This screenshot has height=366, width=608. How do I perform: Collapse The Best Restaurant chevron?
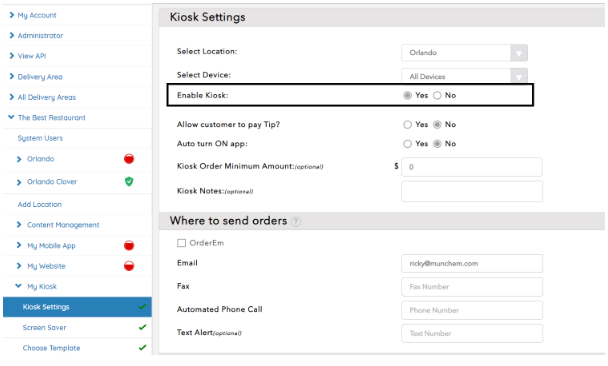pyautogui.click(x=11, y=117)
